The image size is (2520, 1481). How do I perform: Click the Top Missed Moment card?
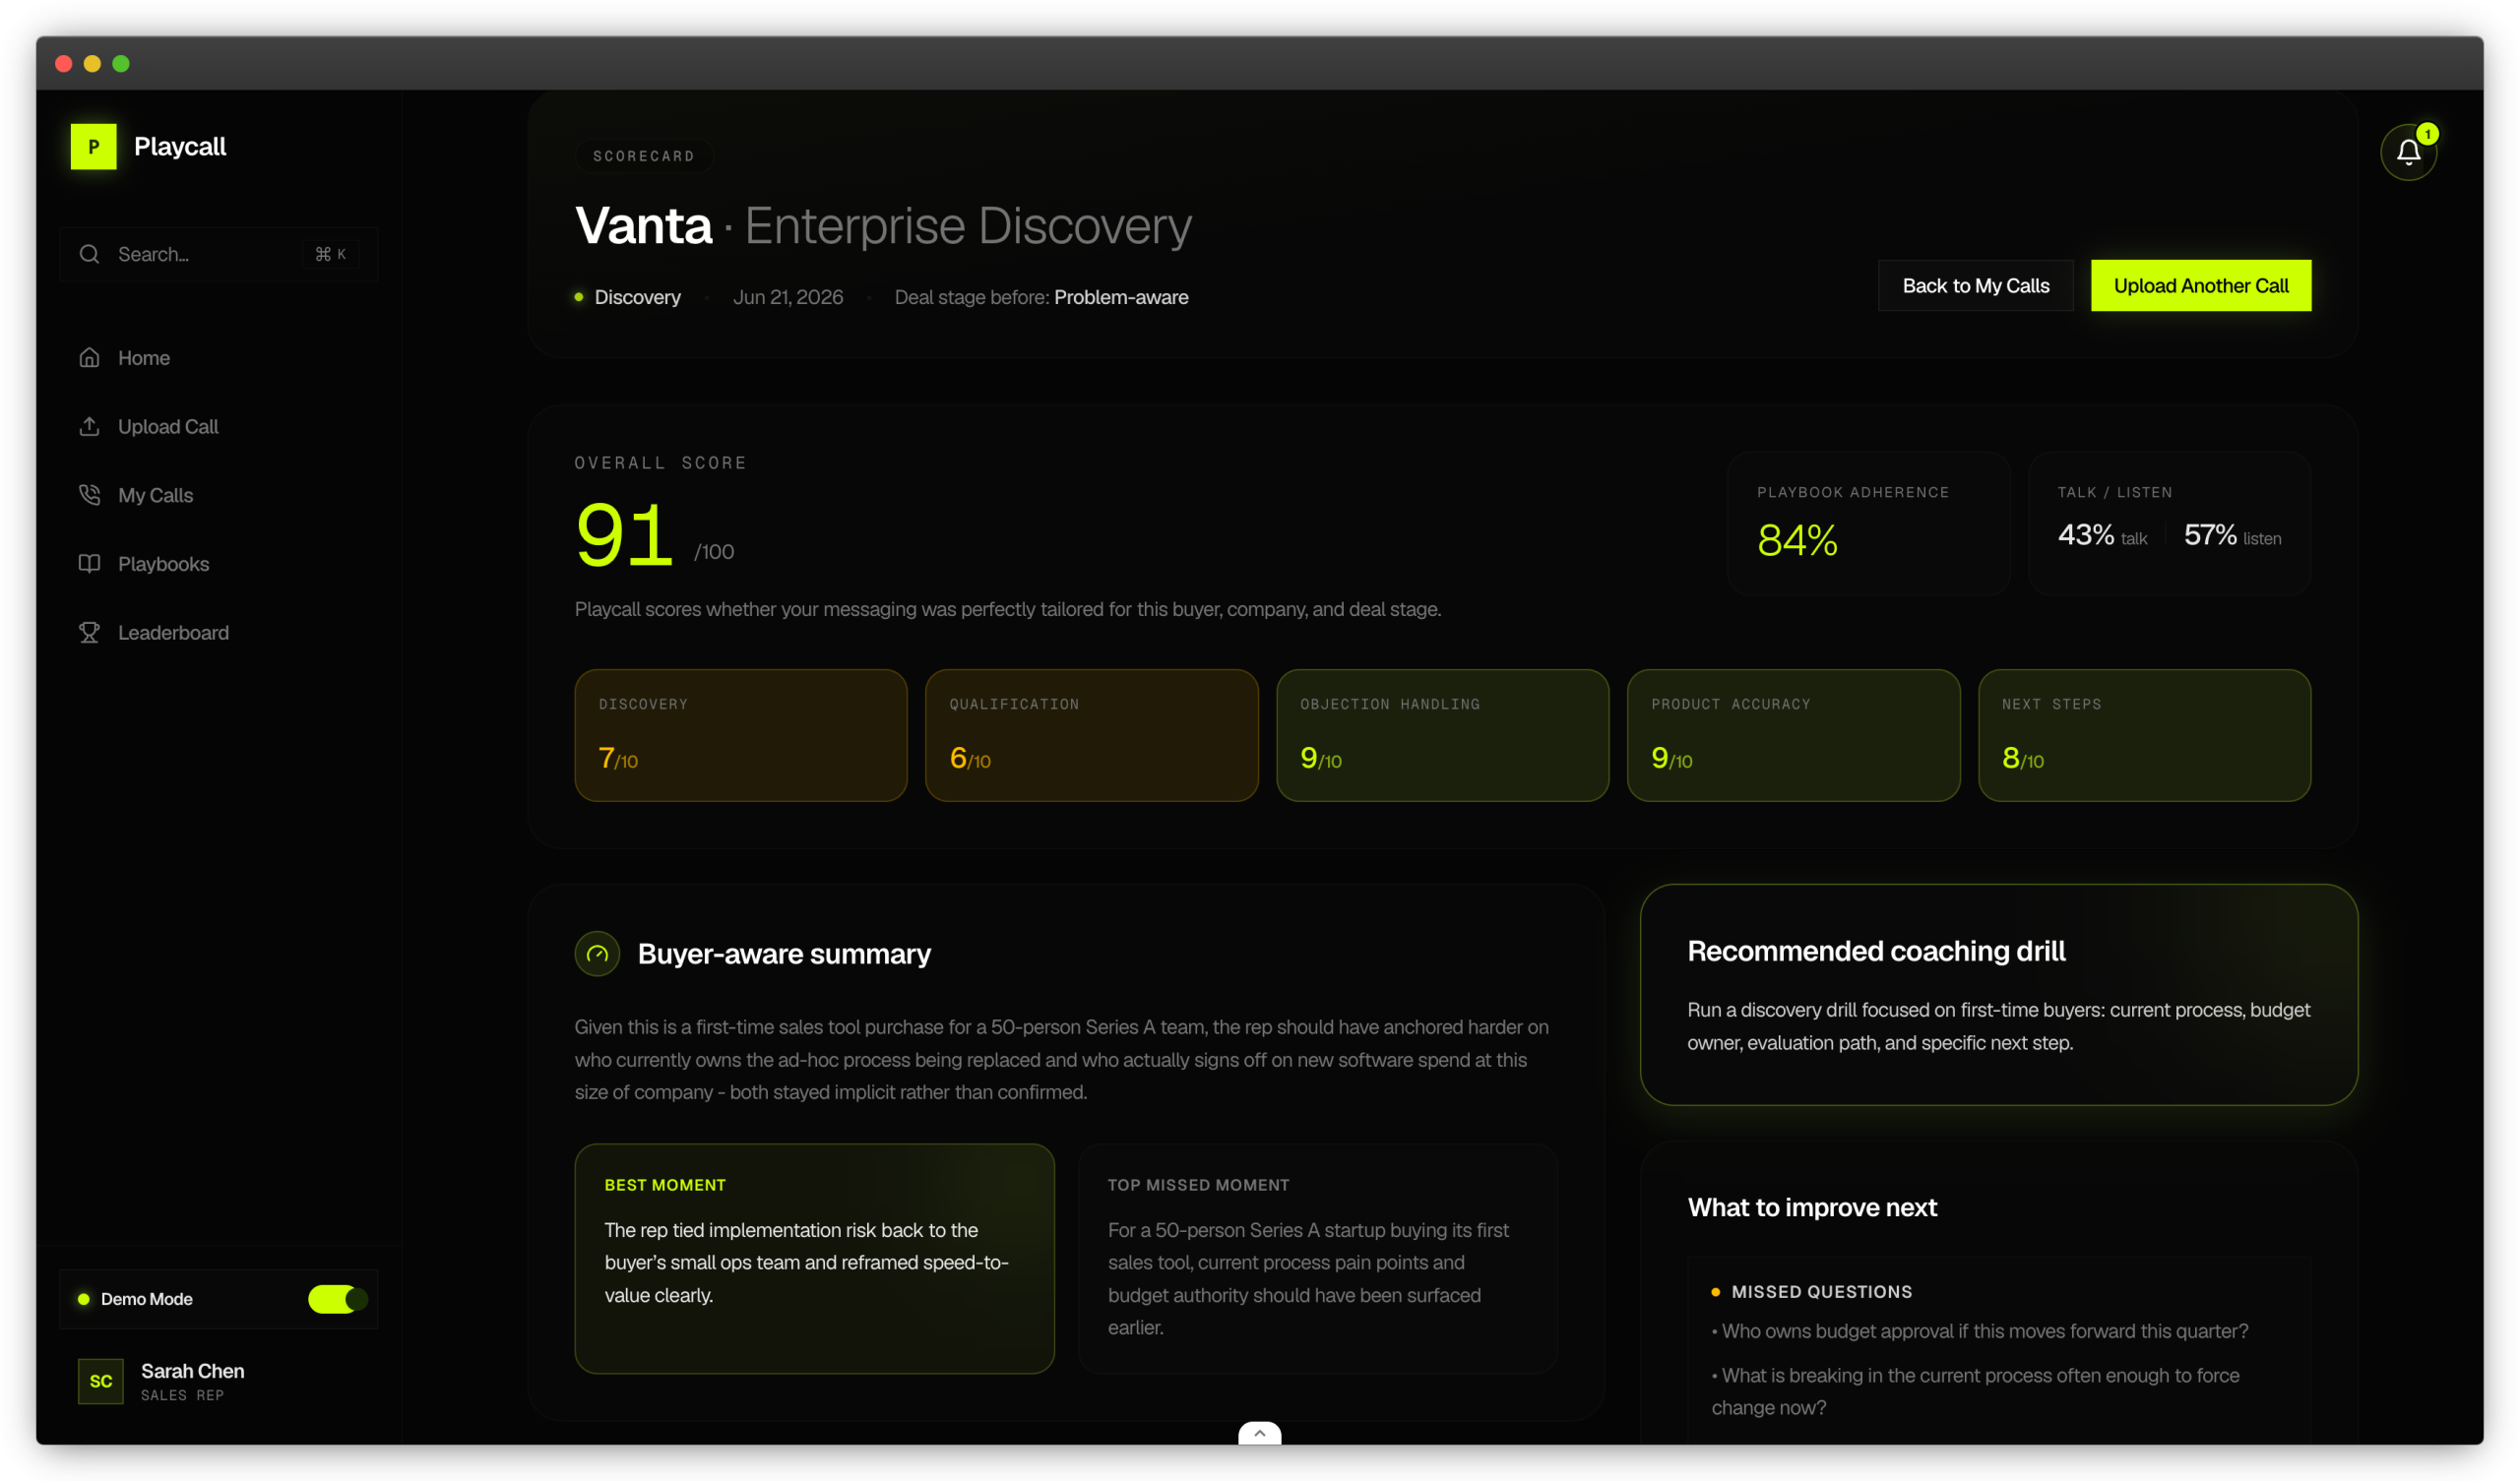[1318, 1258]
